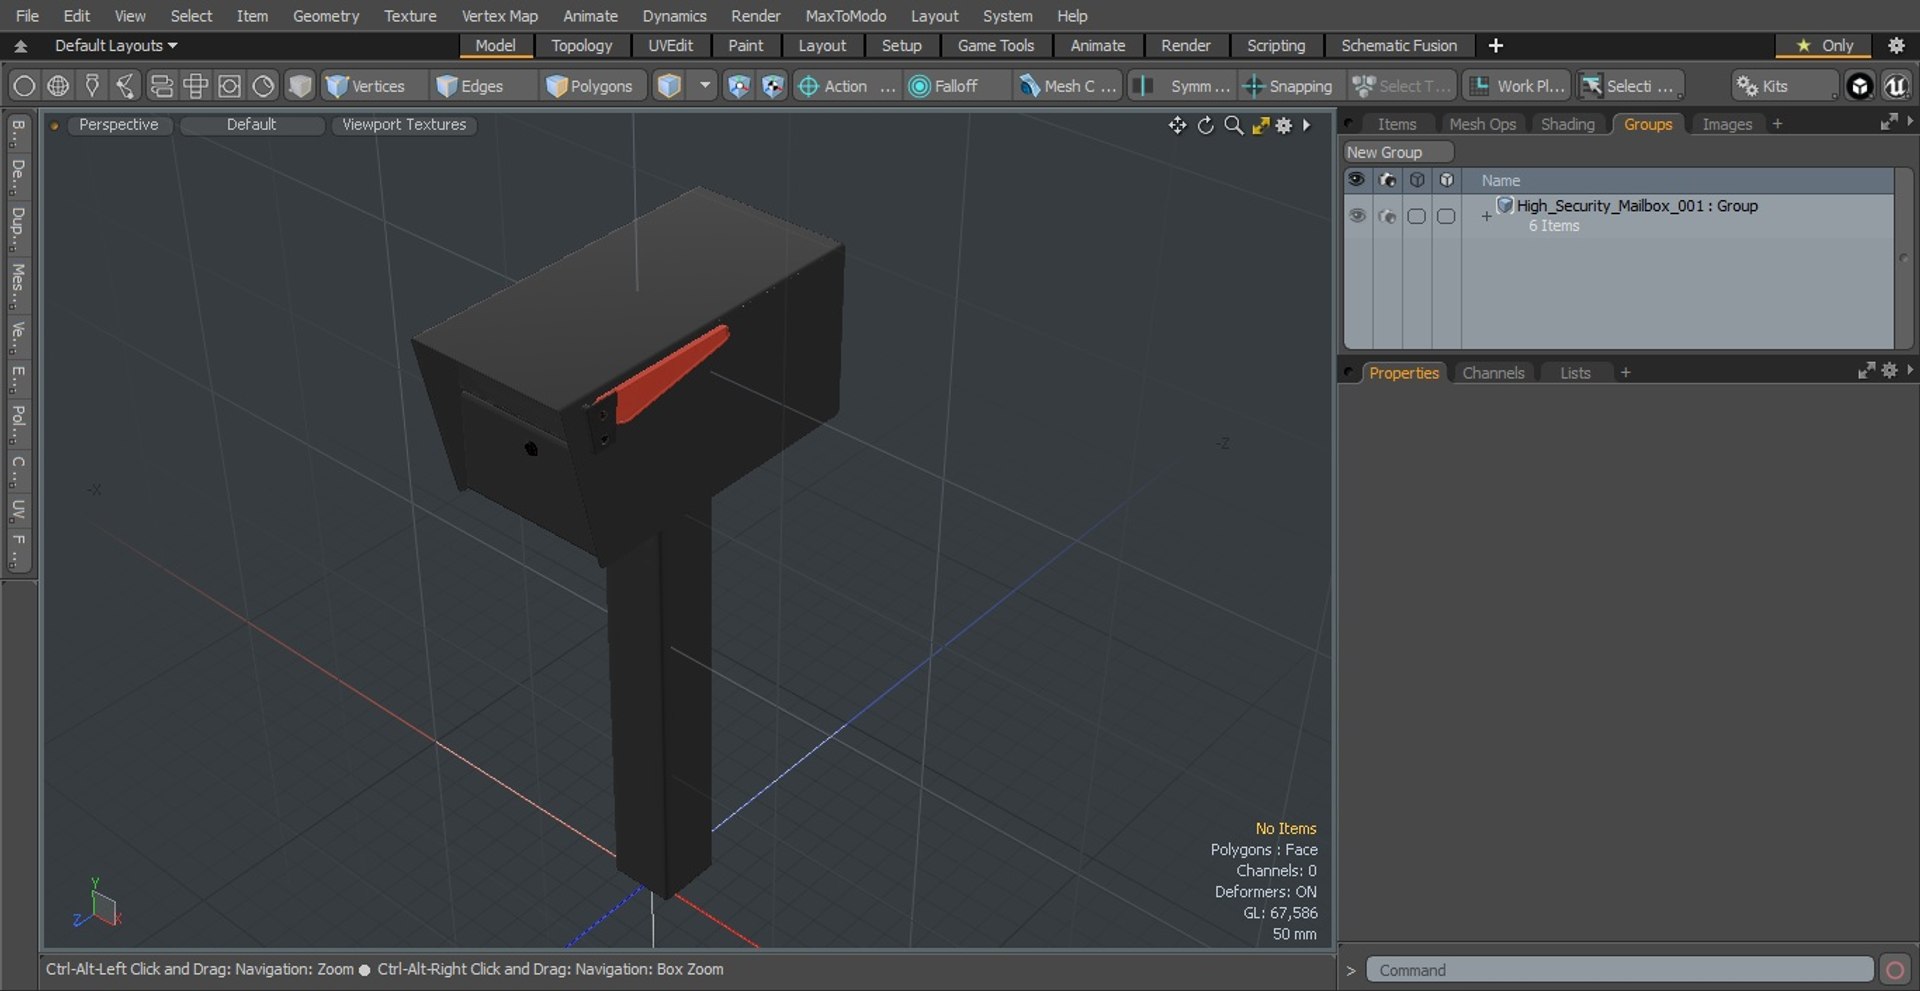Open the Symmetry options
The height and width of the screenshot is (991, 1920).
[1182, 86]
